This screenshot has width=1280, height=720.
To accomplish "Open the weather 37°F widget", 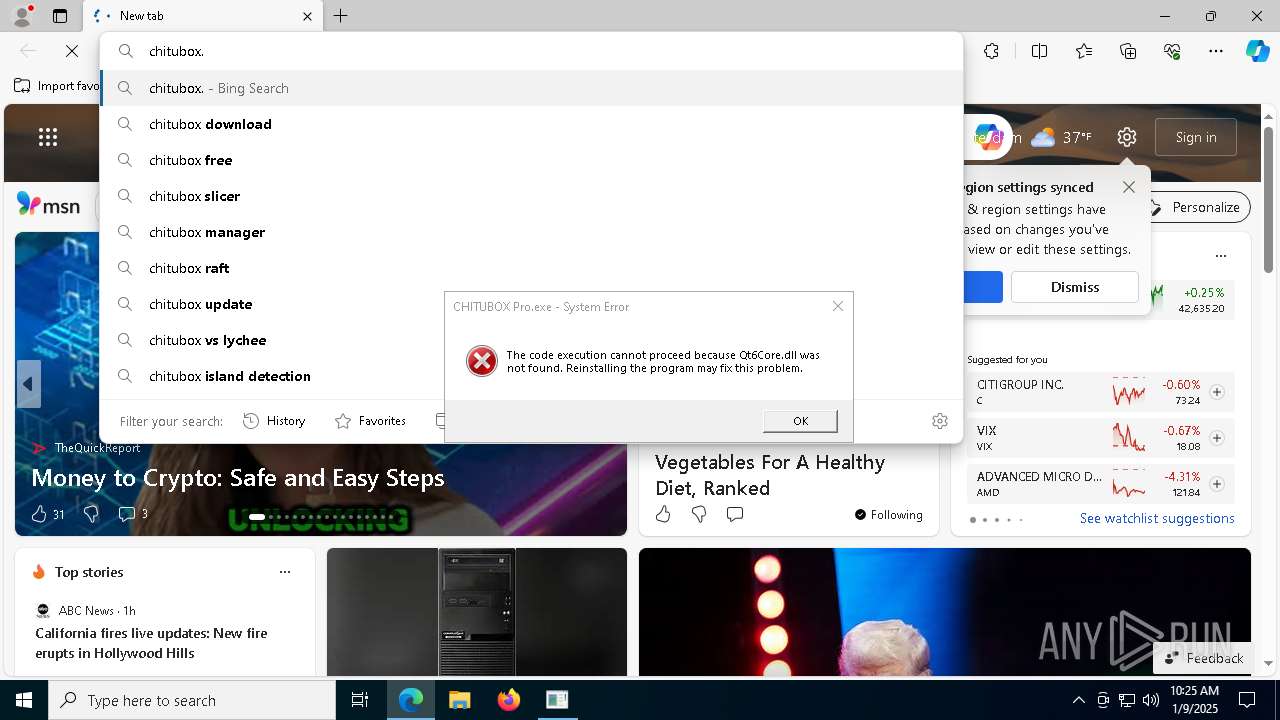I will (1062, 137).
